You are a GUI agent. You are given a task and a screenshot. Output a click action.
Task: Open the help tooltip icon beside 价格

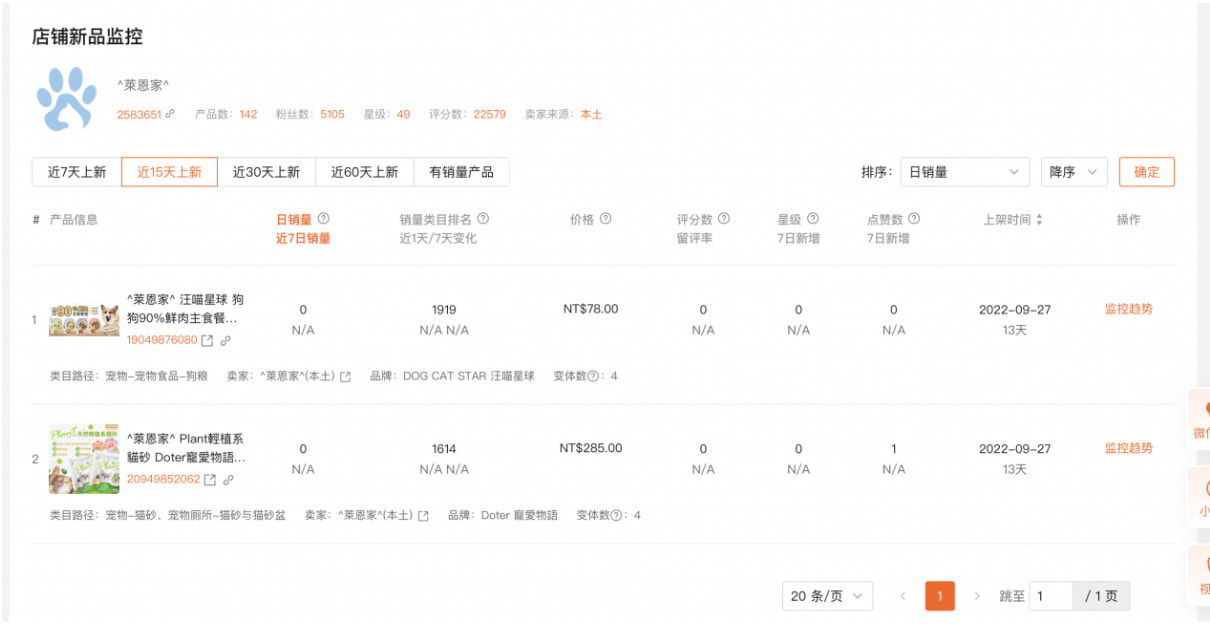click(606, 218)
